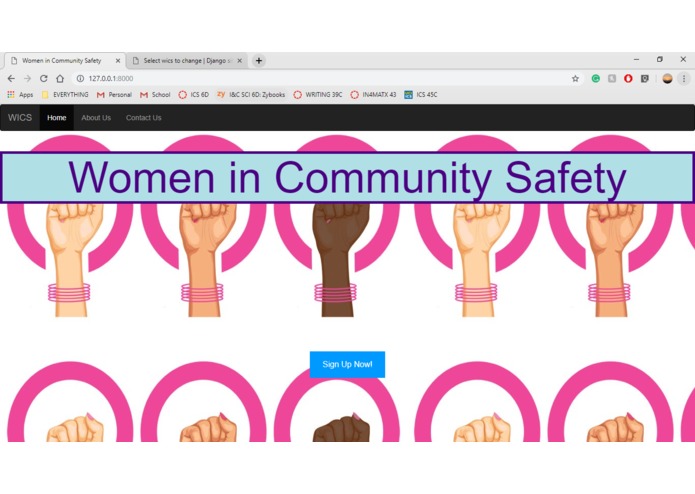Open the Contact Us page
The height and width of the screenshot is (494, 695).
pos(144,118)
